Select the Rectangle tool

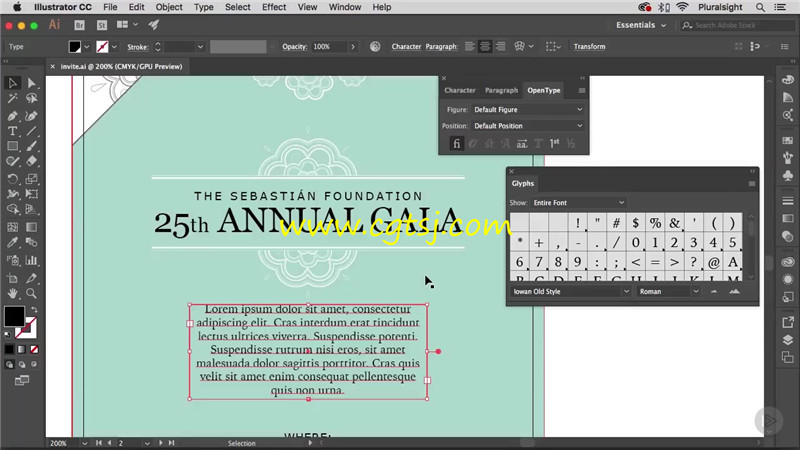(x=12, y=146)
